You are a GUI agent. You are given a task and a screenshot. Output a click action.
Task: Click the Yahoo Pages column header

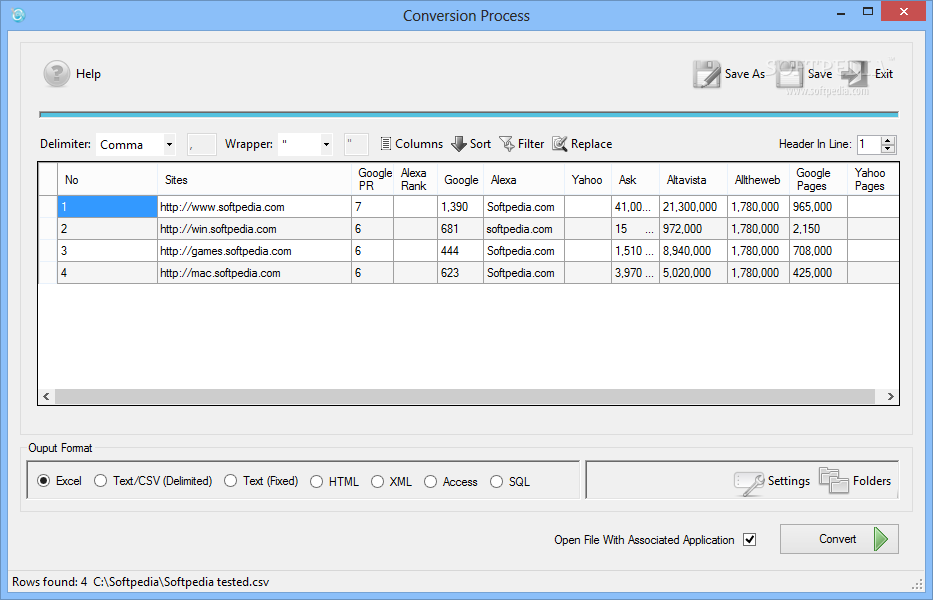(x=872, y=180)
